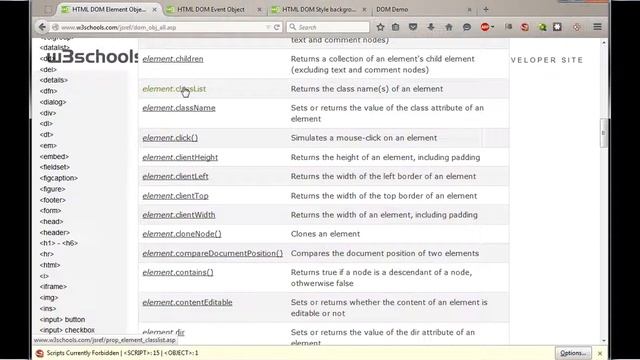Select <input> checkbox in the sidebar

coord(67,330)
